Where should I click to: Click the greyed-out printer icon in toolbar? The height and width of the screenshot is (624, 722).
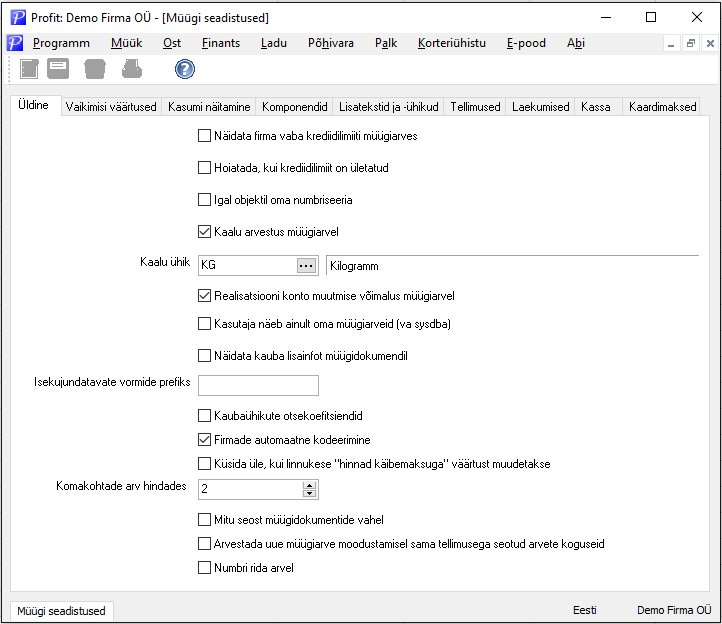click(132, 69)
